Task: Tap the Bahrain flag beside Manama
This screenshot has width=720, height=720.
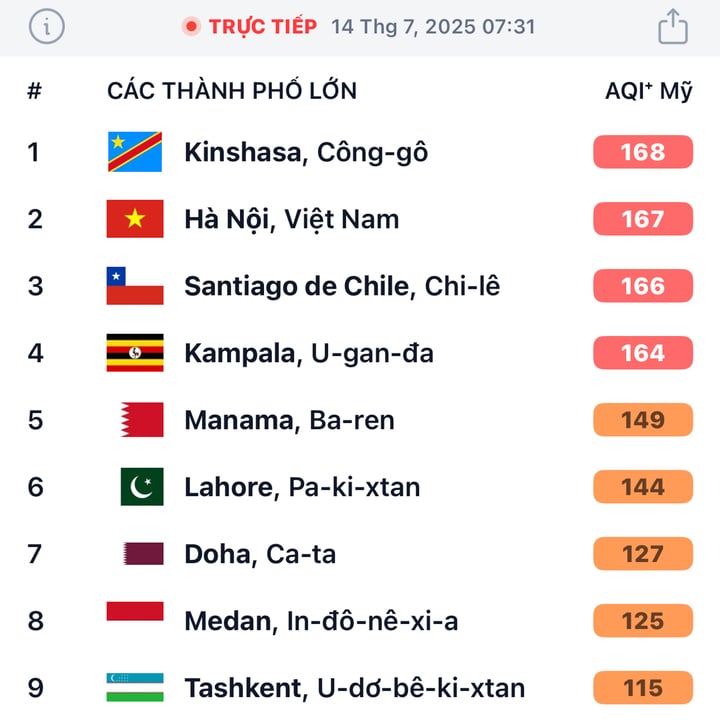Action: click(x=141, y=420)
